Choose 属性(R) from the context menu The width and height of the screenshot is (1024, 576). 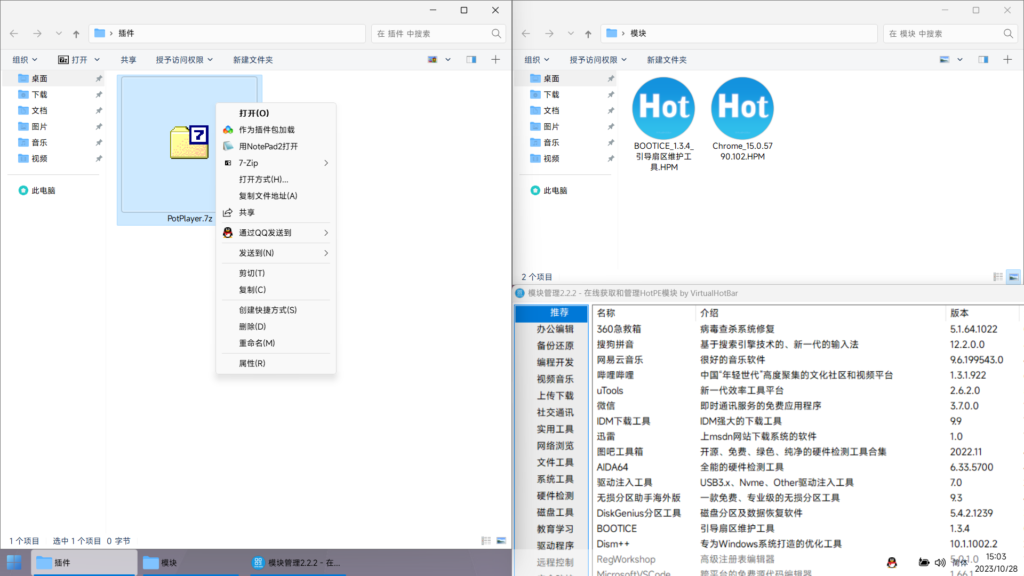click(x=276, y=363)
